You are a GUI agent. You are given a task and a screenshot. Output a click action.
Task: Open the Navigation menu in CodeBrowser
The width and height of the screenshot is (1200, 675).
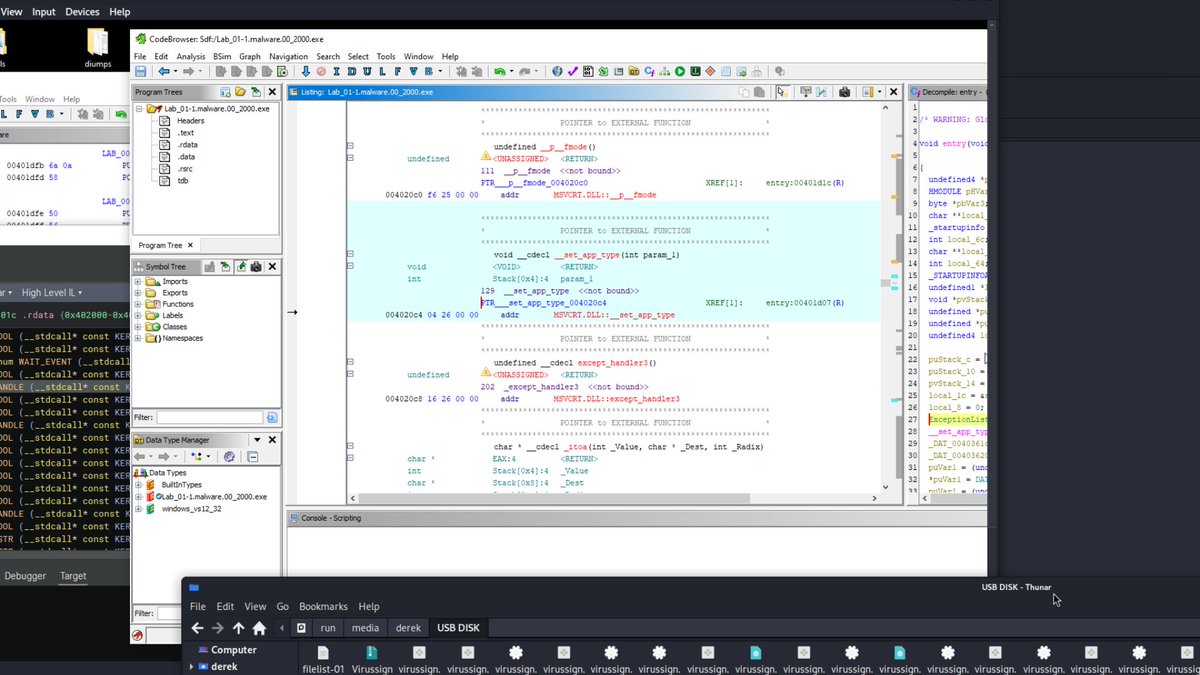pos(288,57)
